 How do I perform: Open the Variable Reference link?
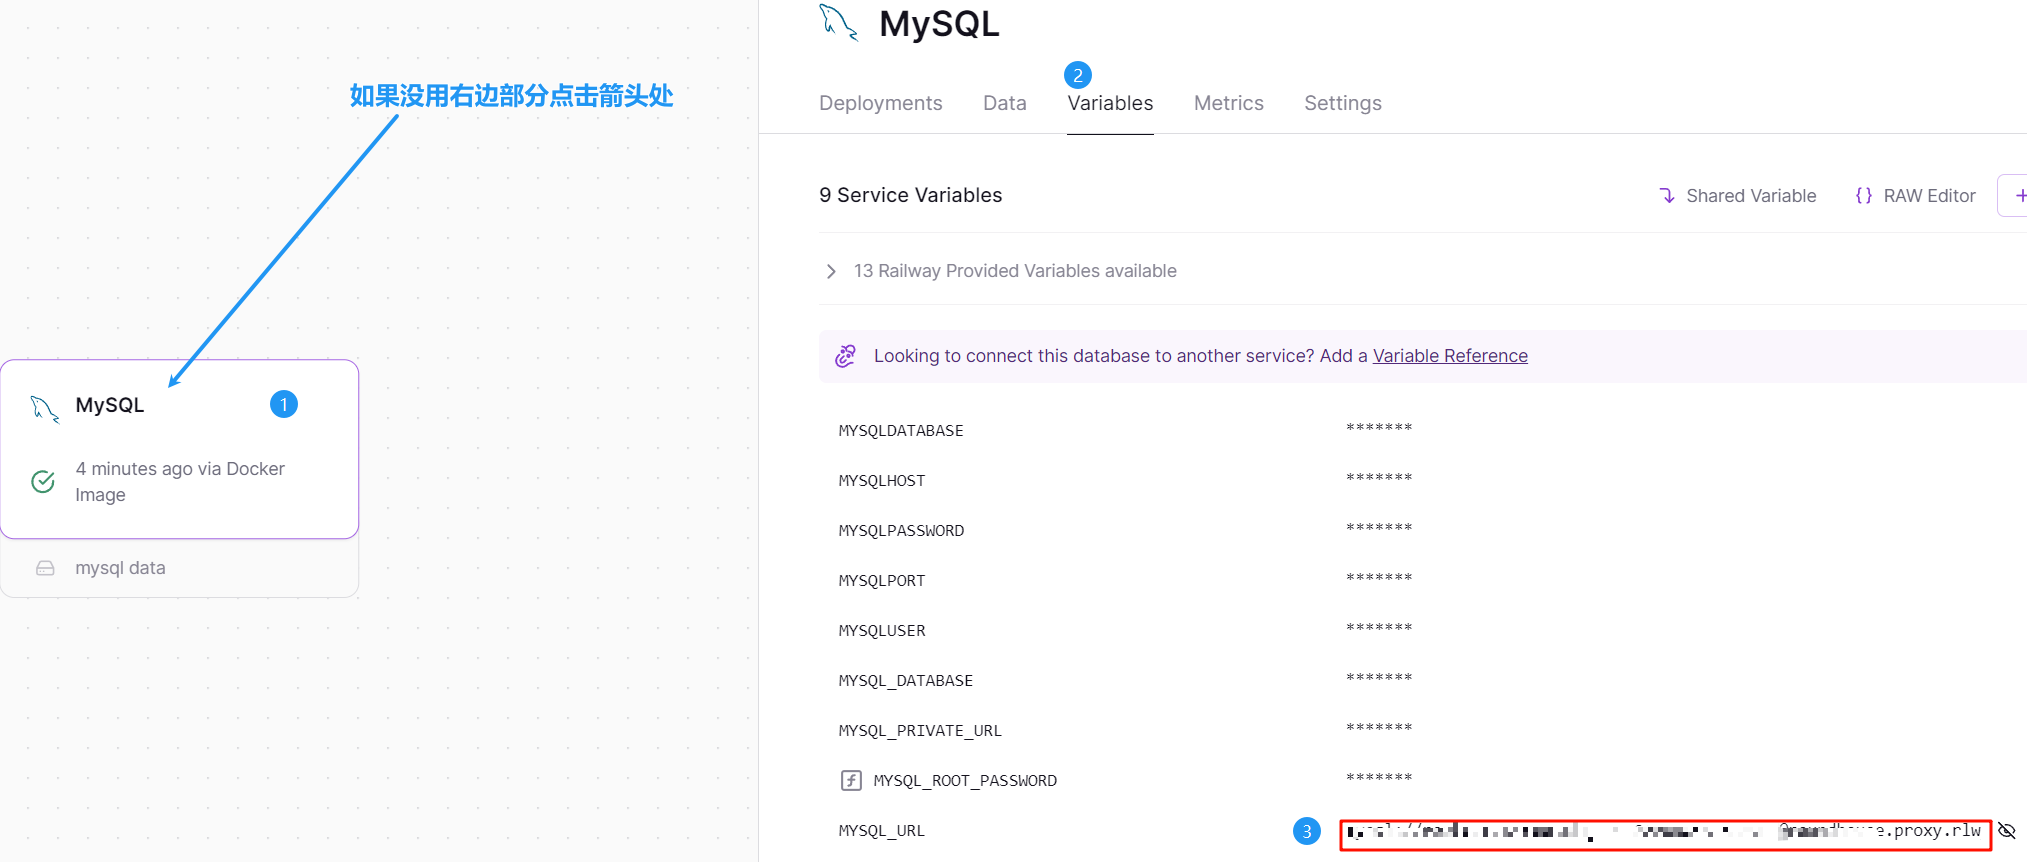point(1449,356)
